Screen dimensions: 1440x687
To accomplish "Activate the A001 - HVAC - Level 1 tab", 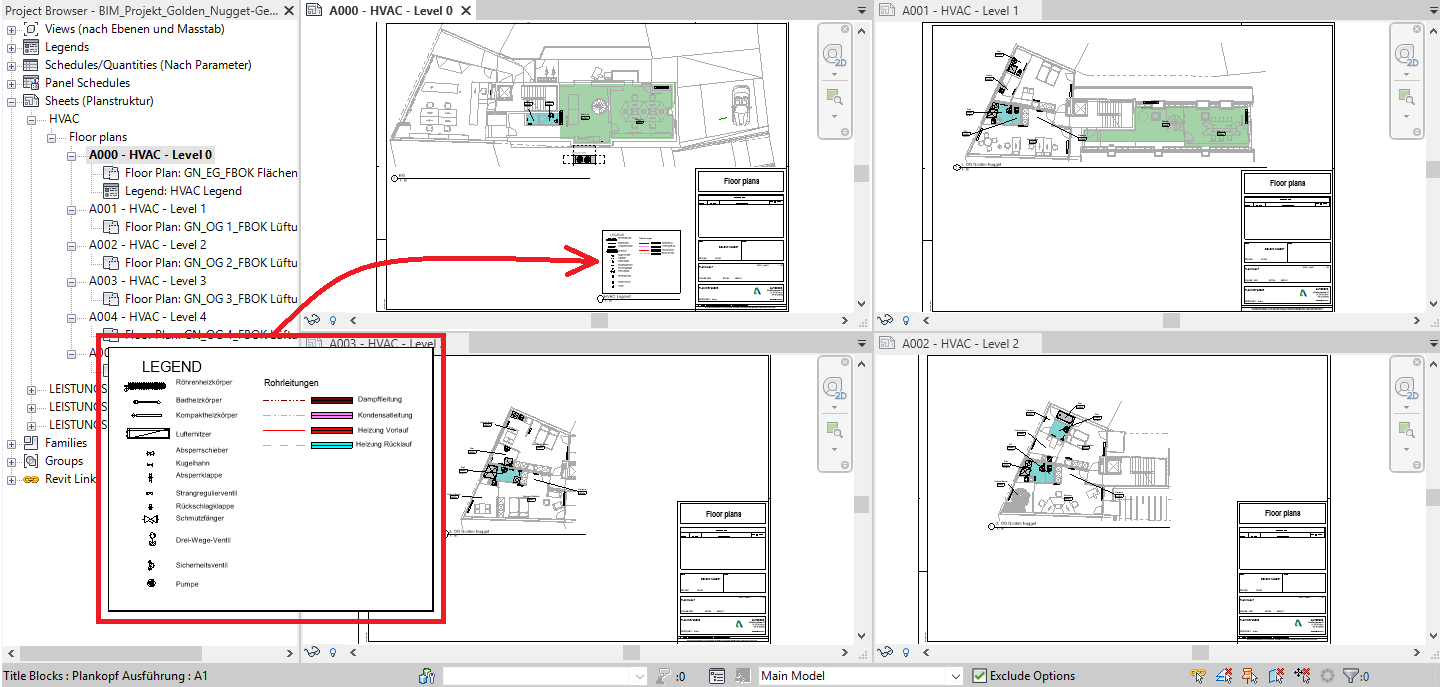I will tap(960, 10).
